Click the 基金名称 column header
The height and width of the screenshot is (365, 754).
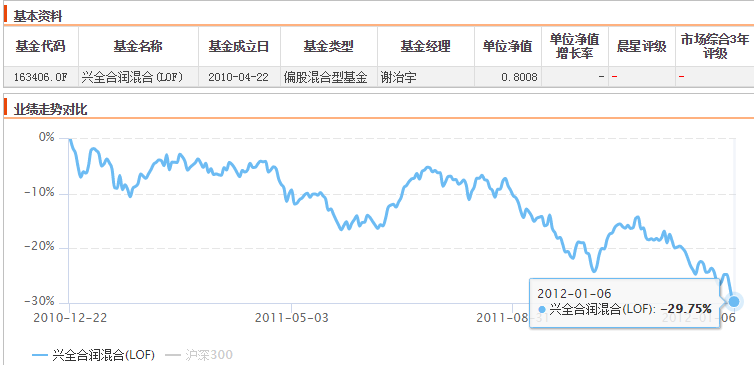138,46
